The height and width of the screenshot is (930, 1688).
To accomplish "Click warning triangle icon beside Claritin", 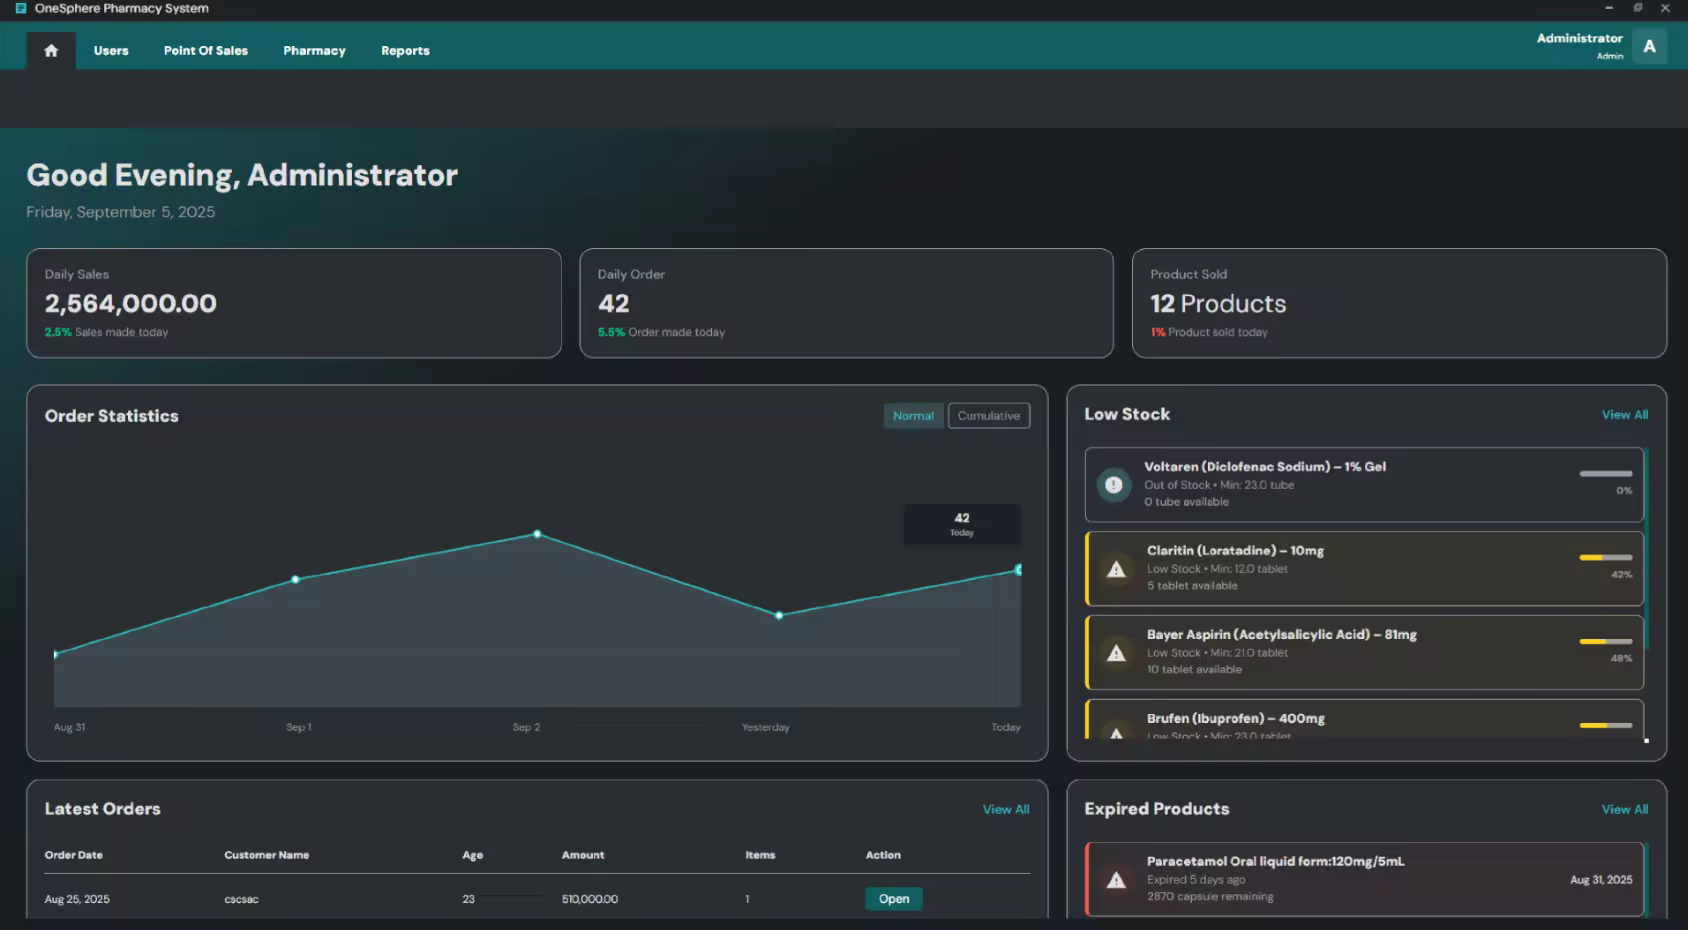I will [x=1116, y=569].
